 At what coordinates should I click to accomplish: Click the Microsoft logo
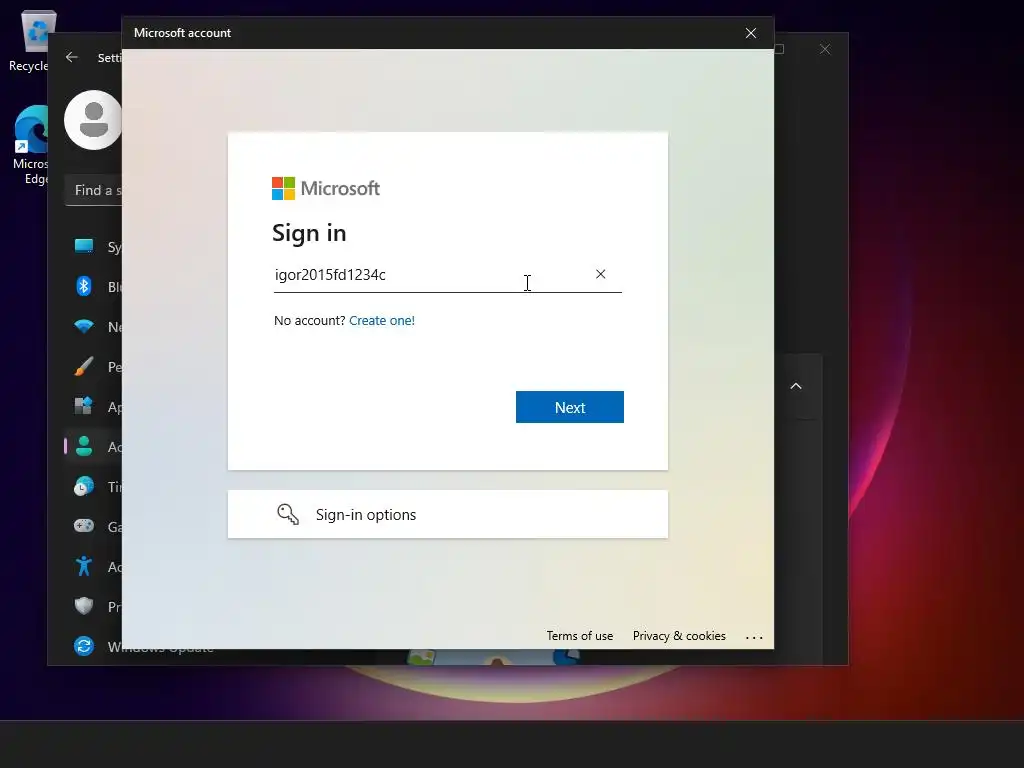click(x=326, y=189)
